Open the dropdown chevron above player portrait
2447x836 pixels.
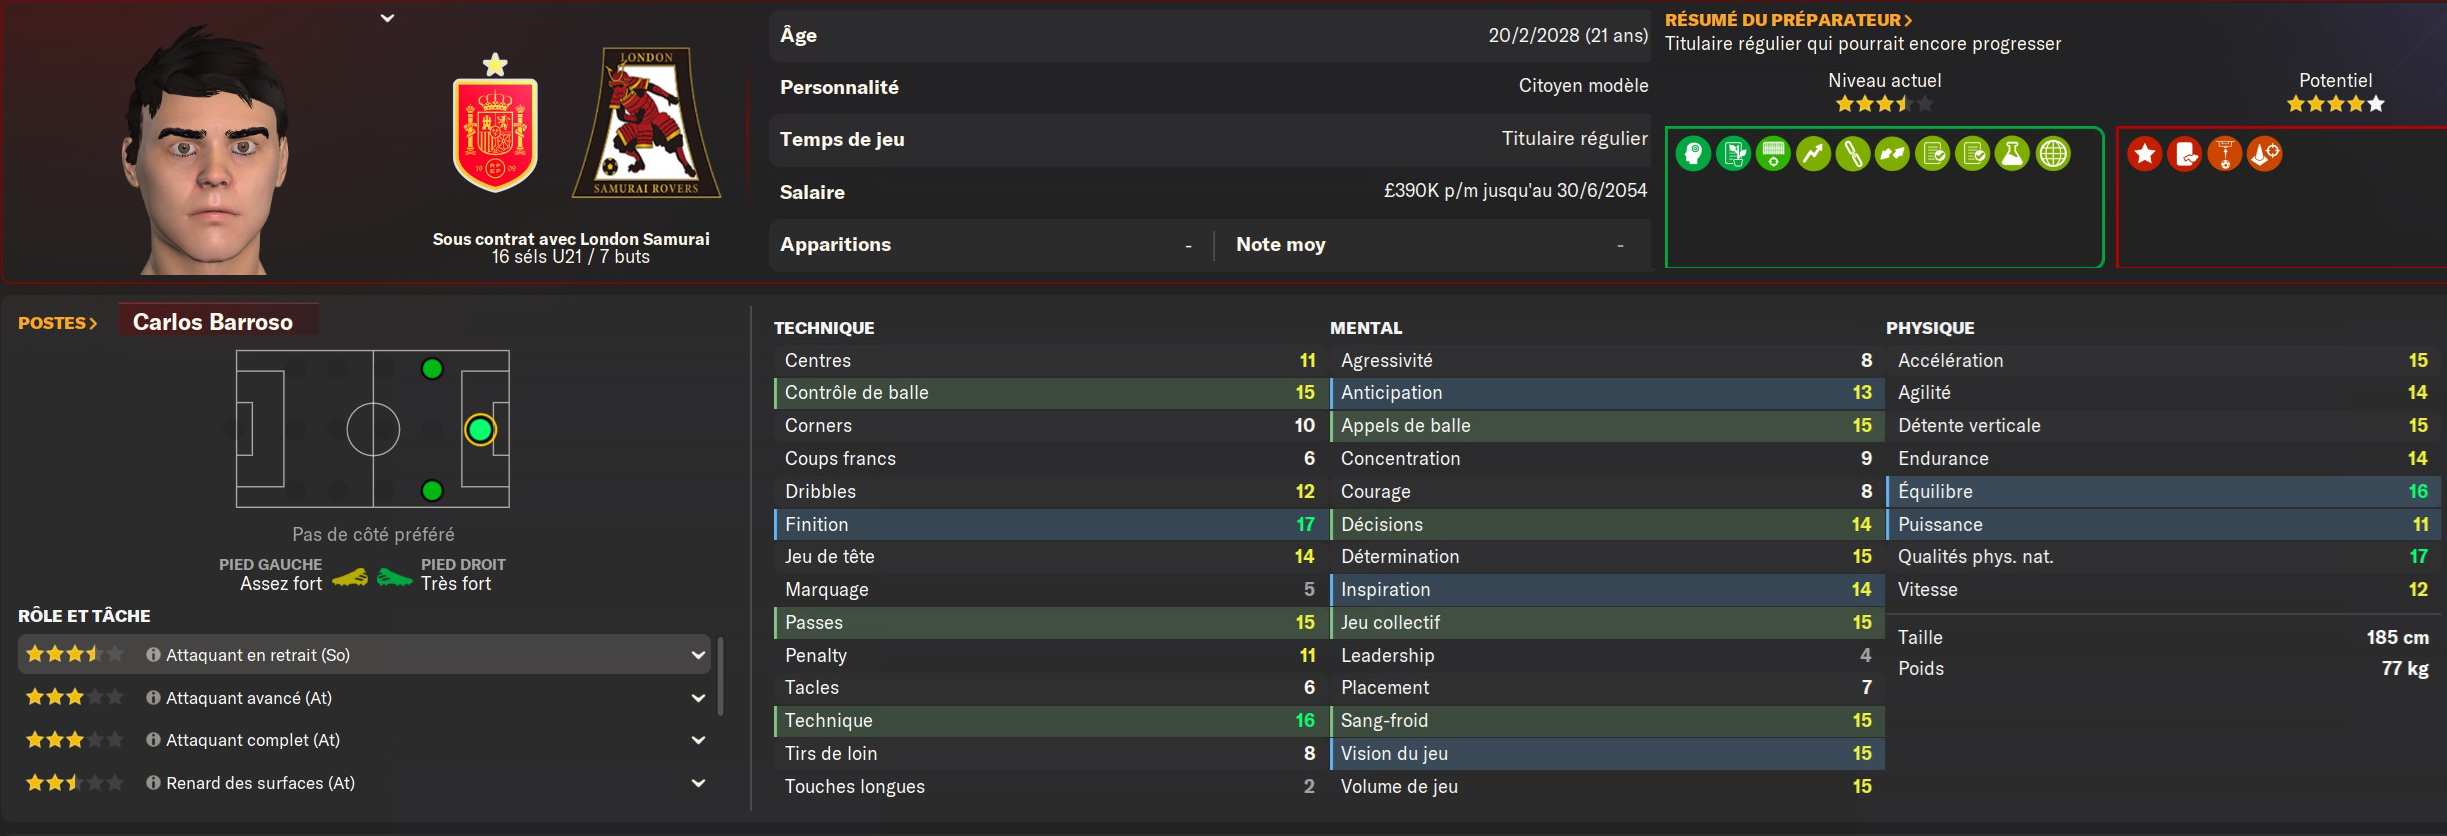[388, 18]
